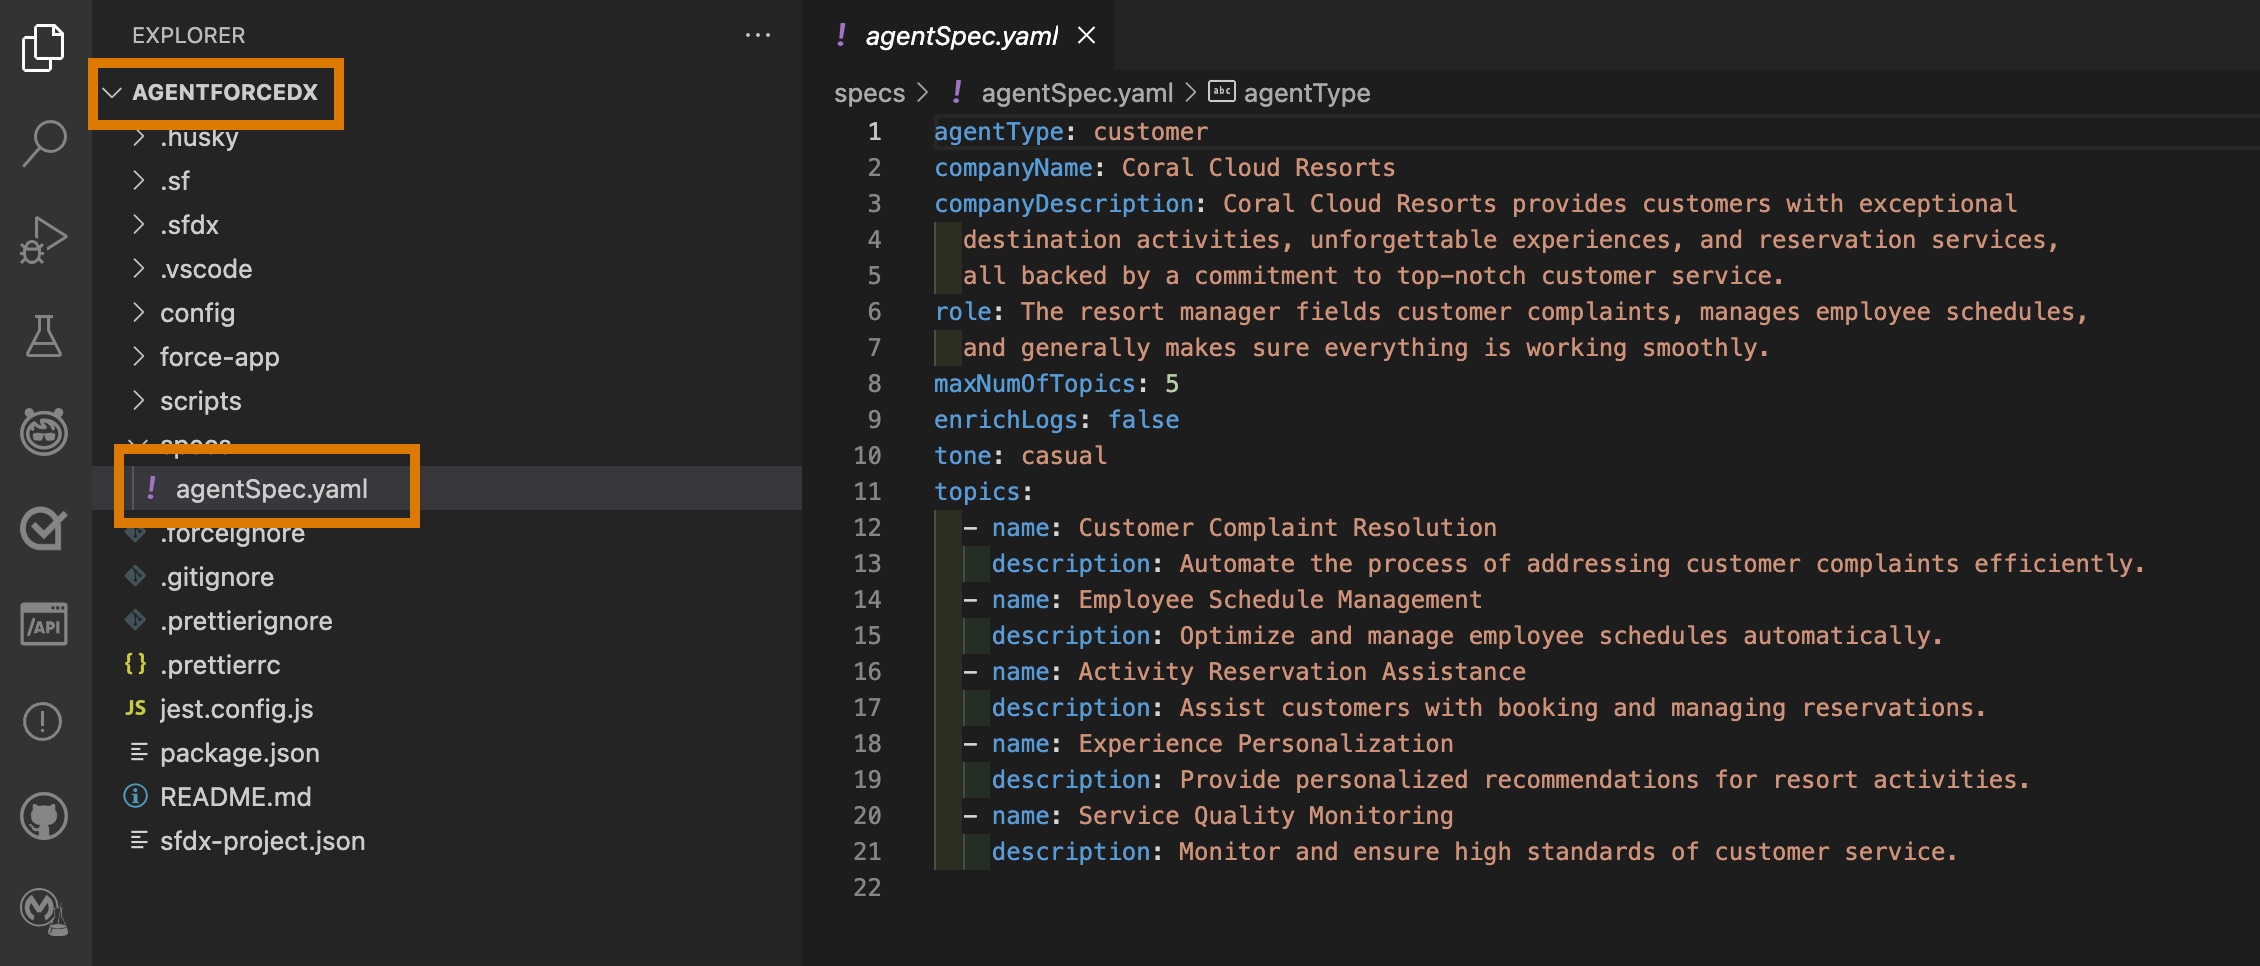Close the agentSpec.yaml editor tab
The width and height of the screenshot is (2260, 966).
coord(1086,36)
